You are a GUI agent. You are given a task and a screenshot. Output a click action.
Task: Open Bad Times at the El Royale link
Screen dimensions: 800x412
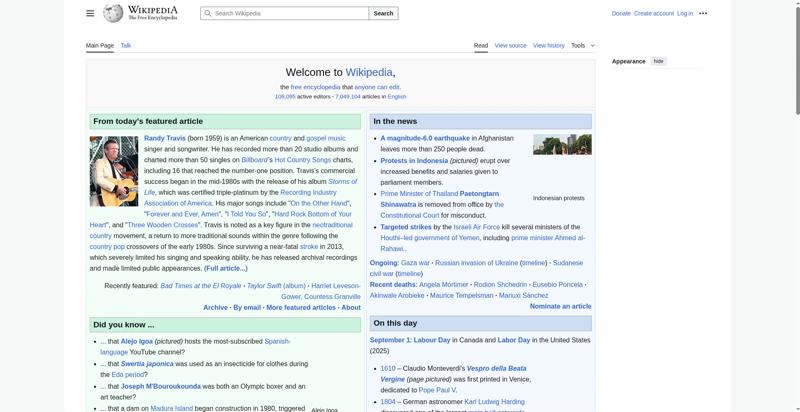201,286
